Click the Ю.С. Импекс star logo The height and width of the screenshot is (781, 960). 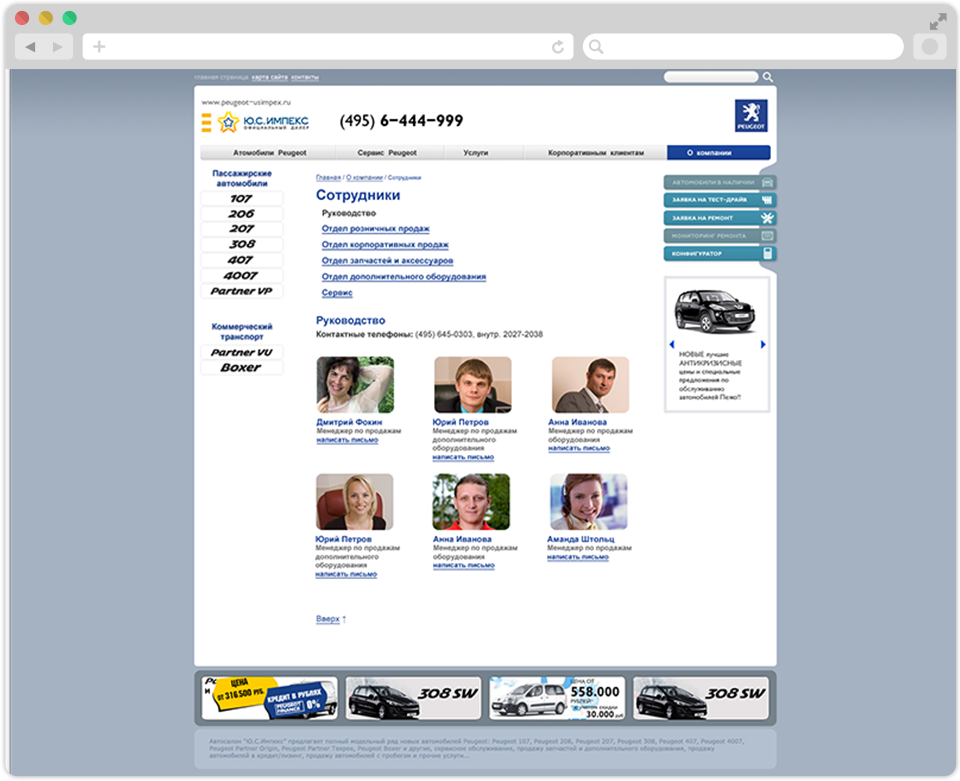point(228,122)
